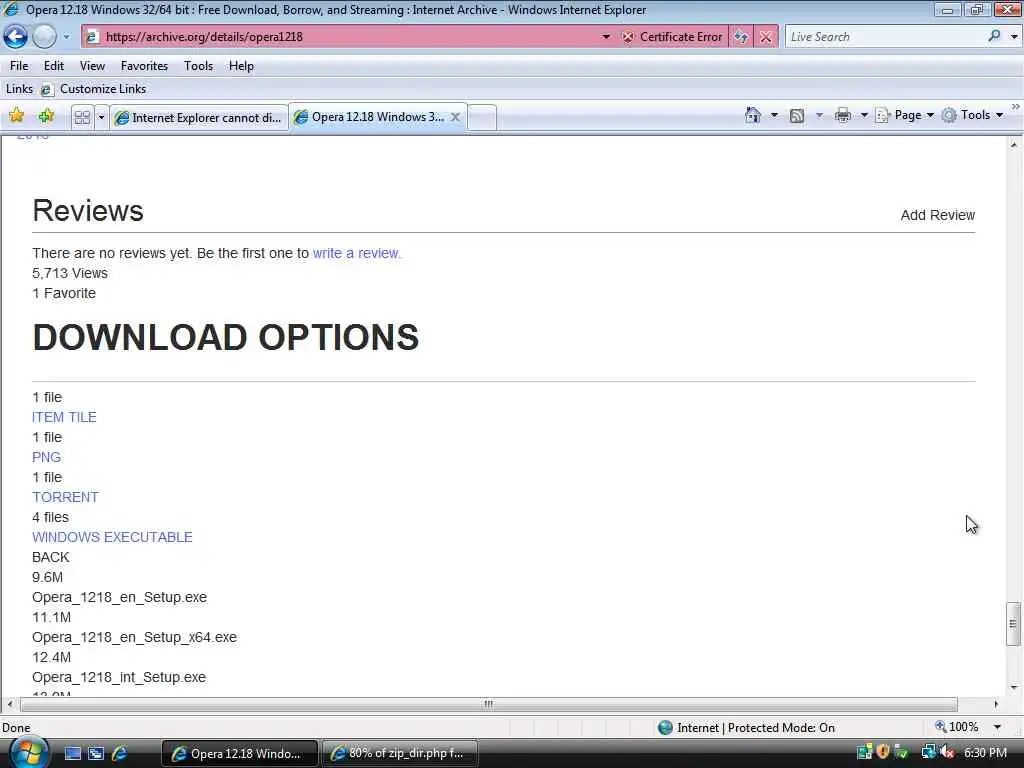1024x768 pixels.
Task: Click the Certificate Error indicator
Action: tap(673, 37)
